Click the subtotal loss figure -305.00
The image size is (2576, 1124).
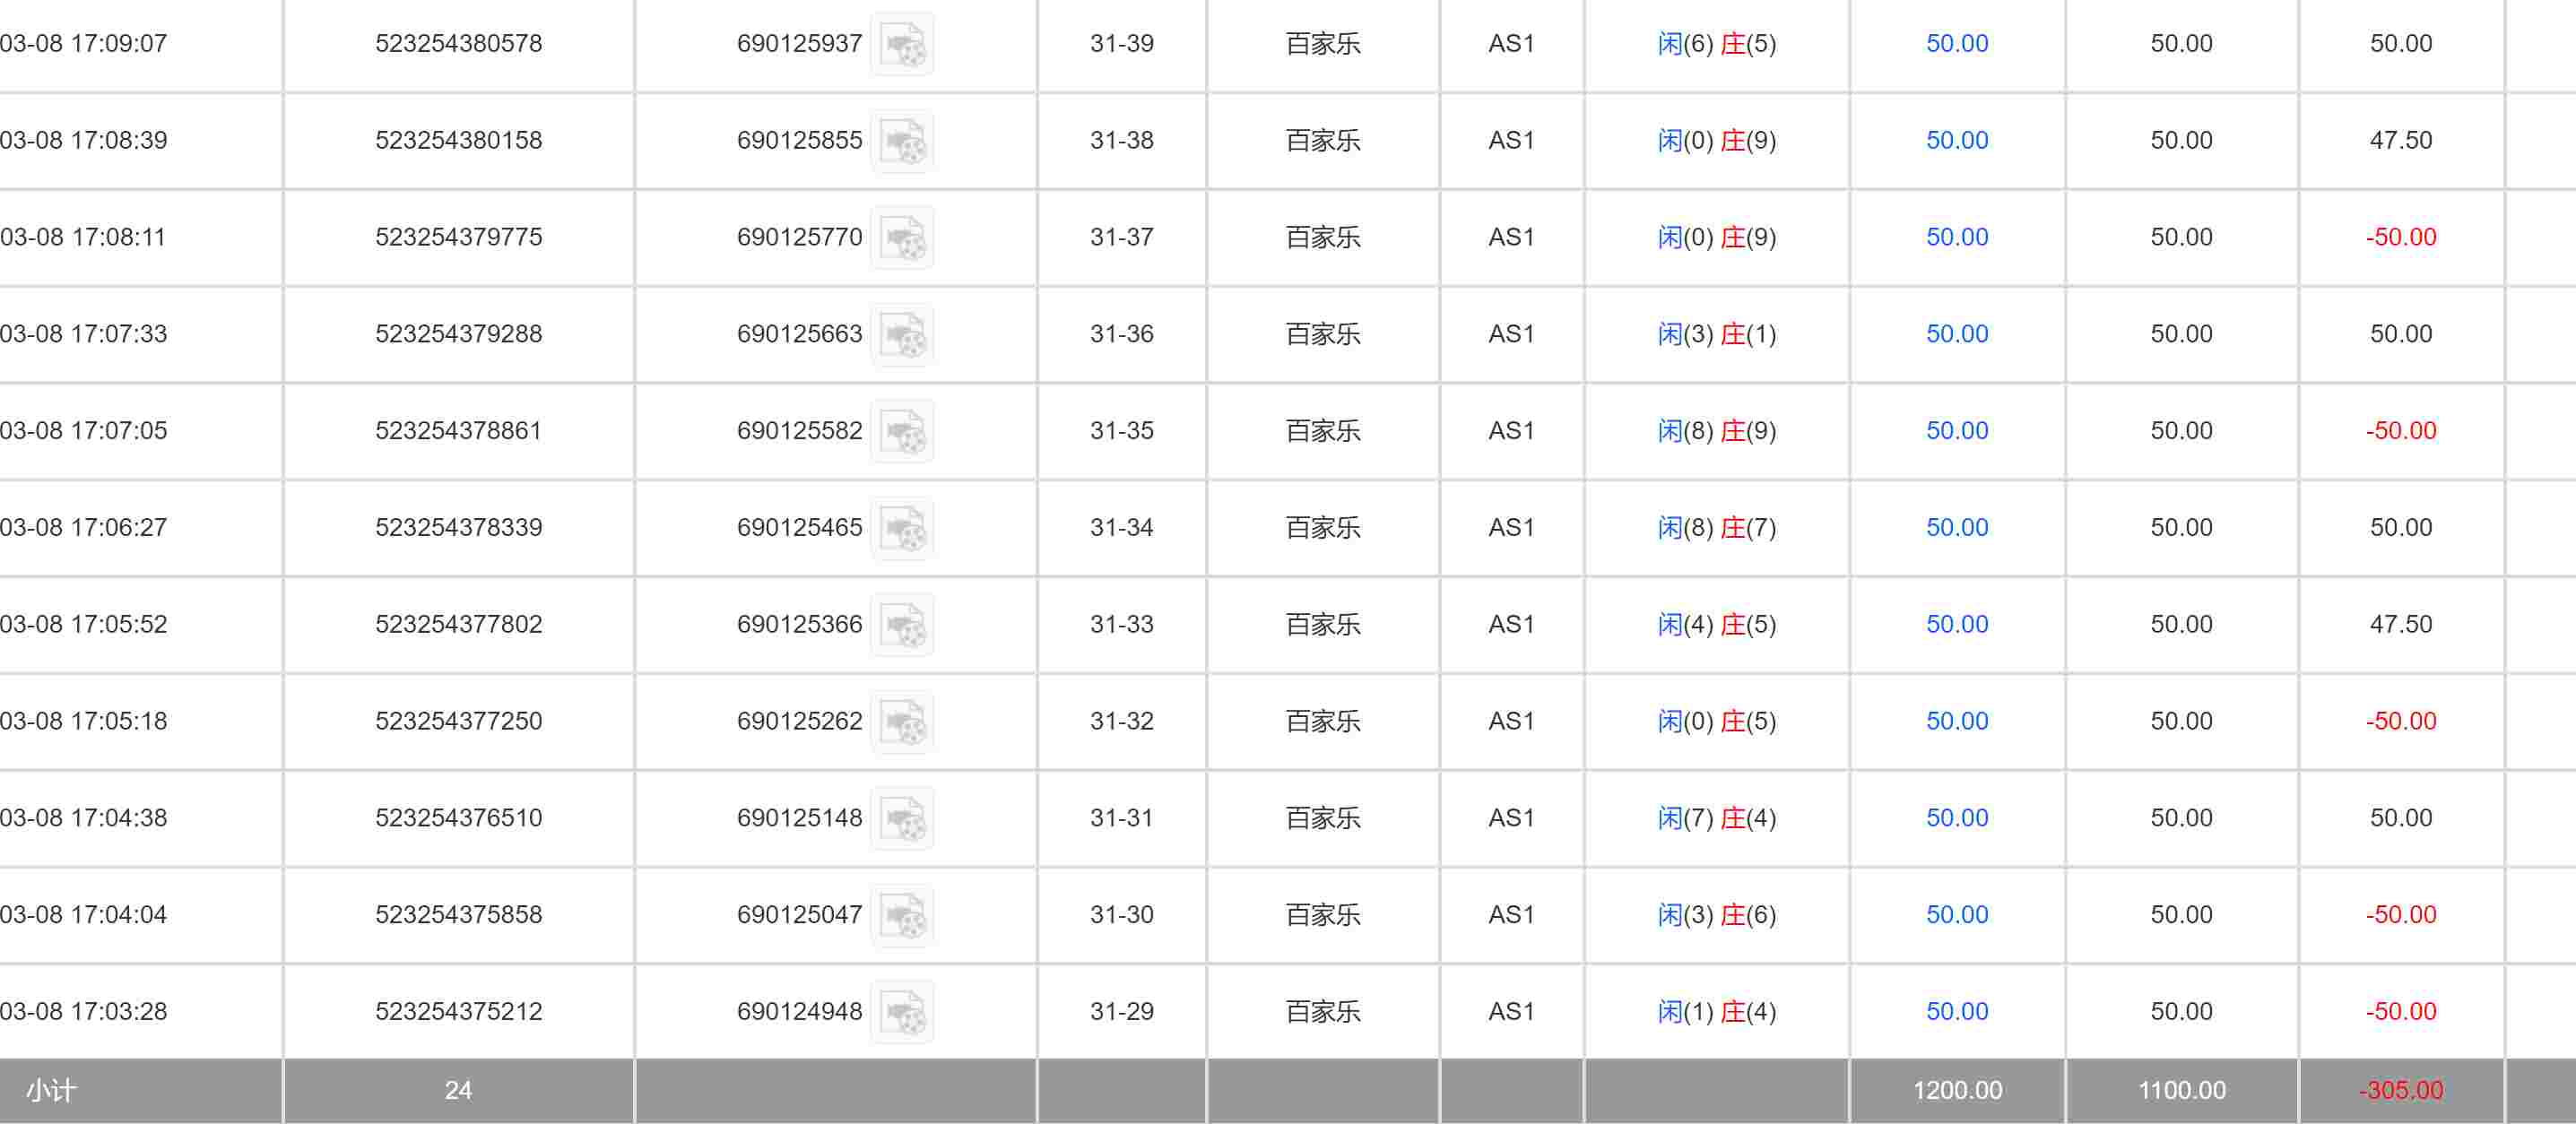pyautogui.click(x=2400, y=1091)
